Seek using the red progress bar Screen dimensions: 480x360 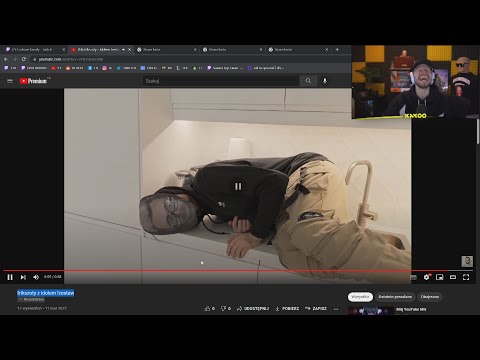[x=238, y=271]
